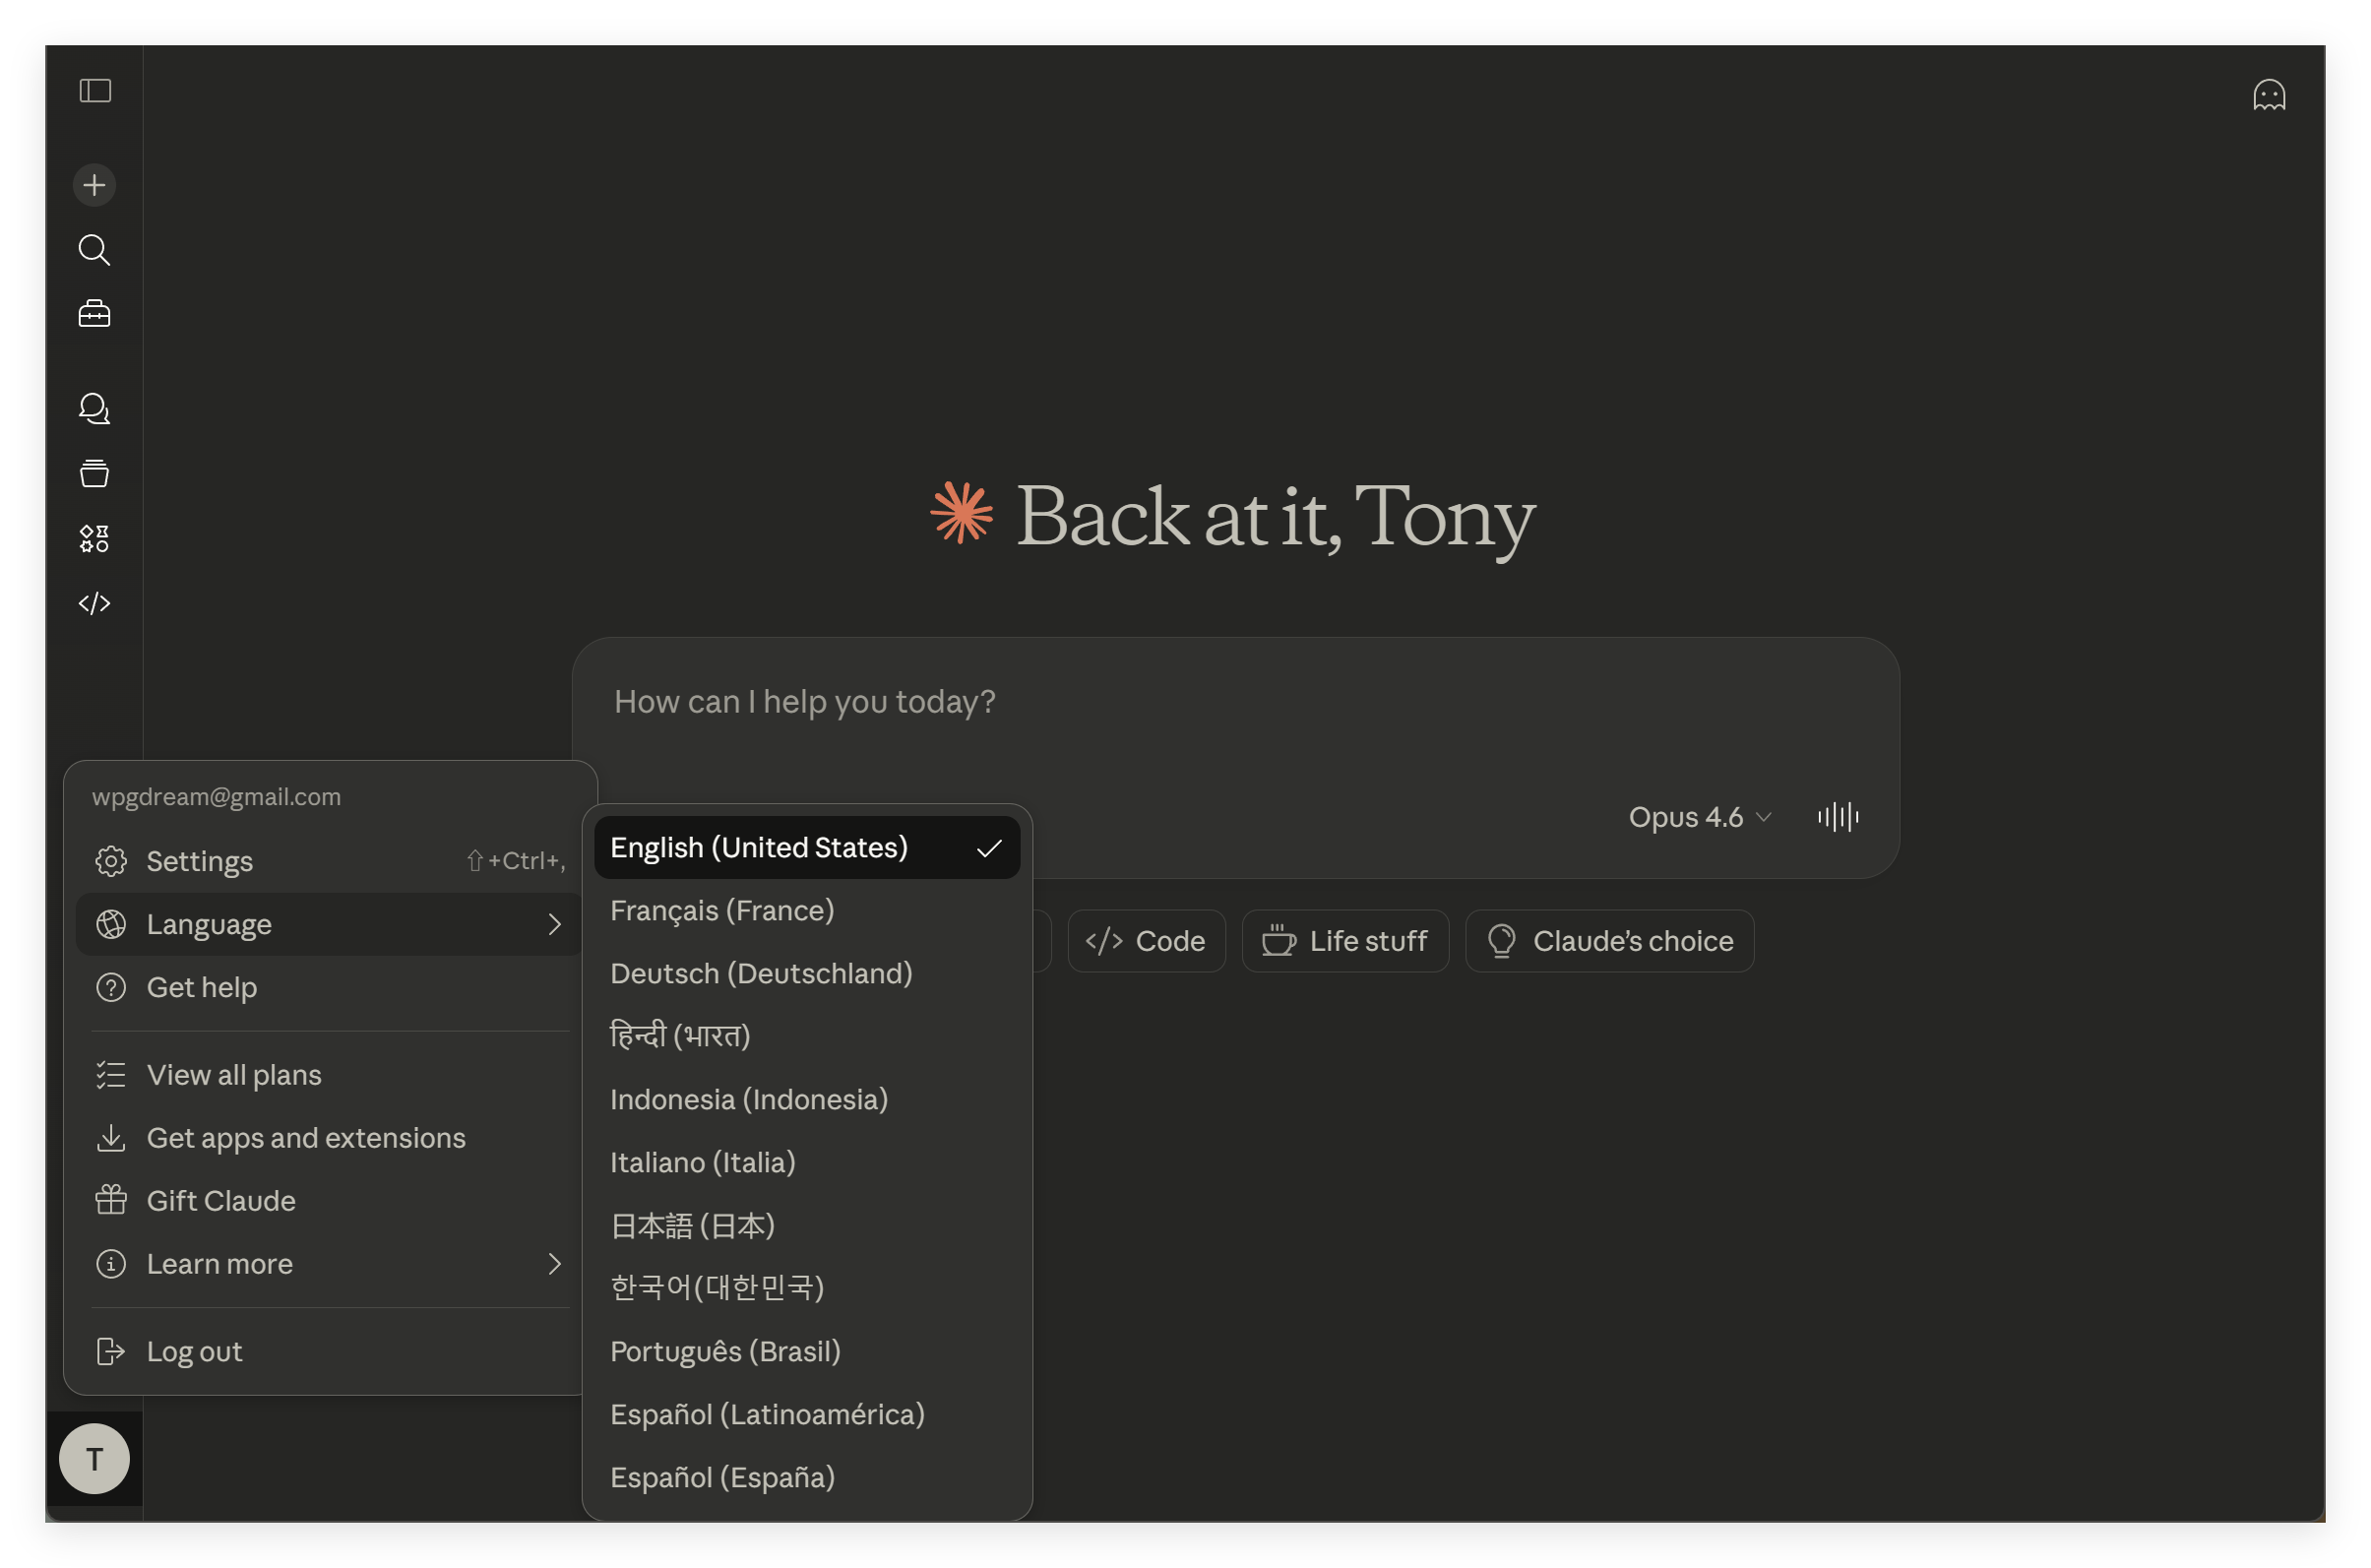Expand the Language submenu arrow
The image size is (2371, 1568).
point(554,925)
